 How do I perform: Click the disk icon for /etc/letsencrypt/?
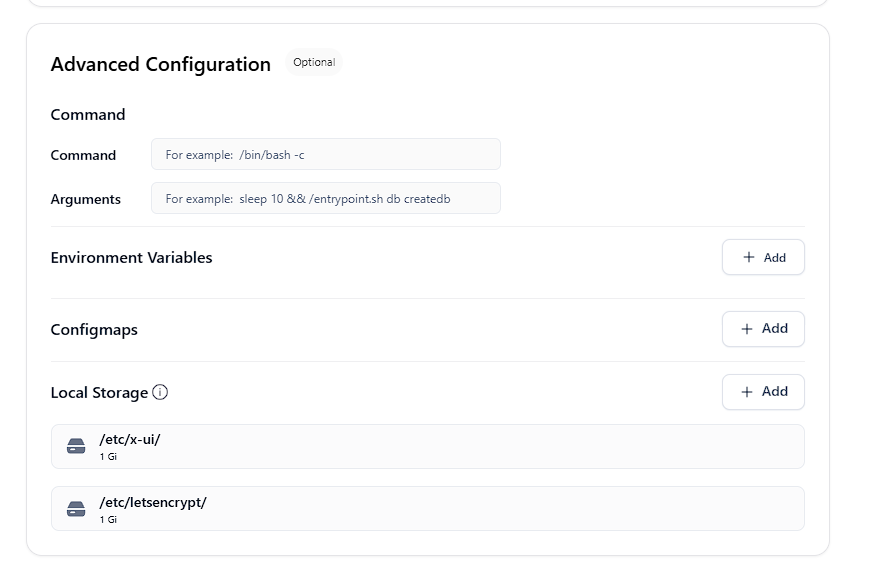[x=76, y=509]
